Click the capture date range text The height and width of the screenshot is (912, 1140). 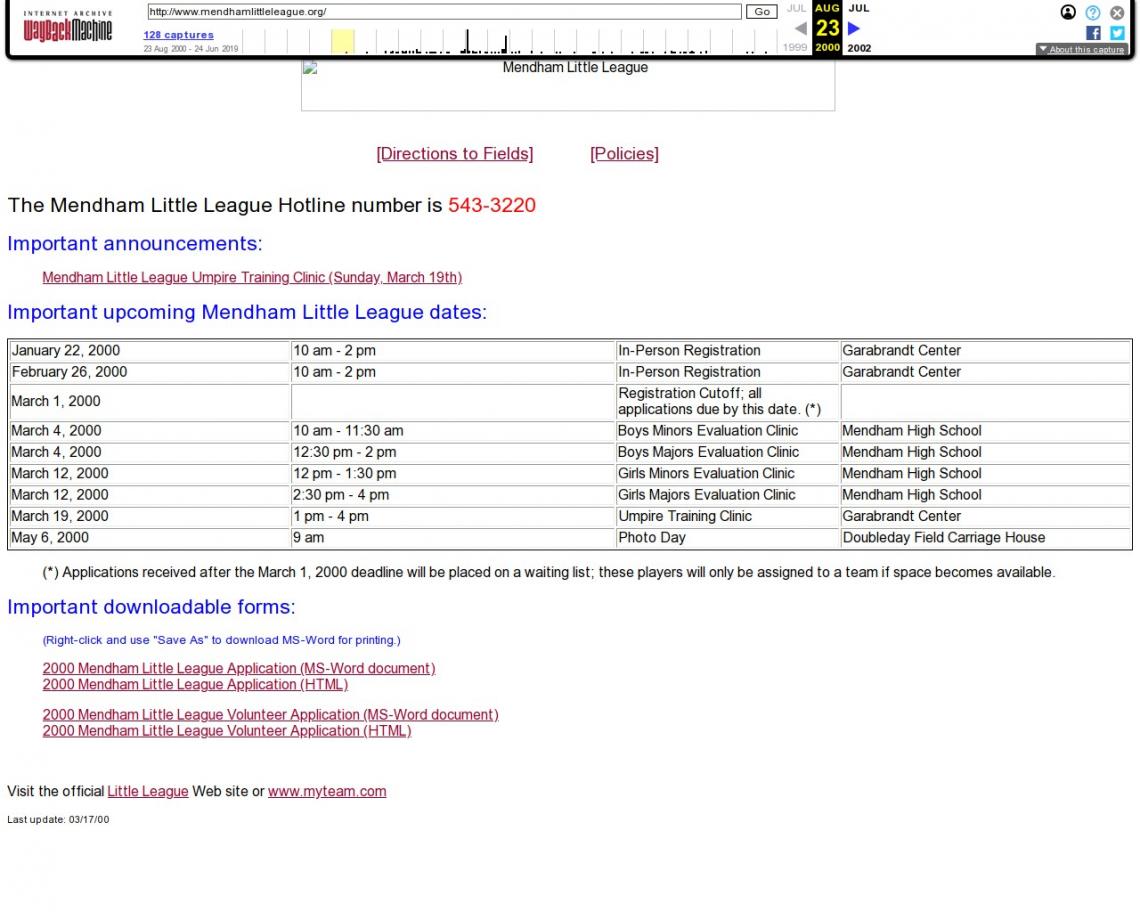point(190,49)
